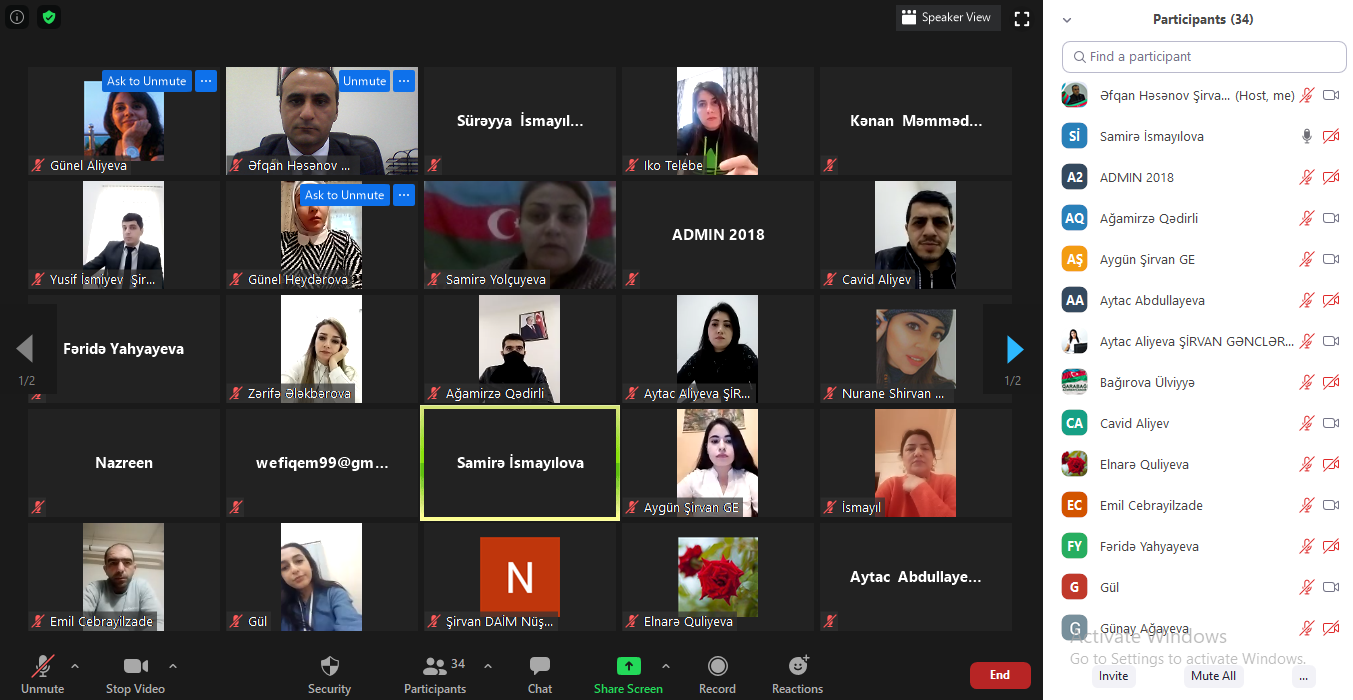This screenshot has height=700, width=1353.
Task: Click Elnarə Quliyeva rose tile
Action: click(x=717, y=577)
